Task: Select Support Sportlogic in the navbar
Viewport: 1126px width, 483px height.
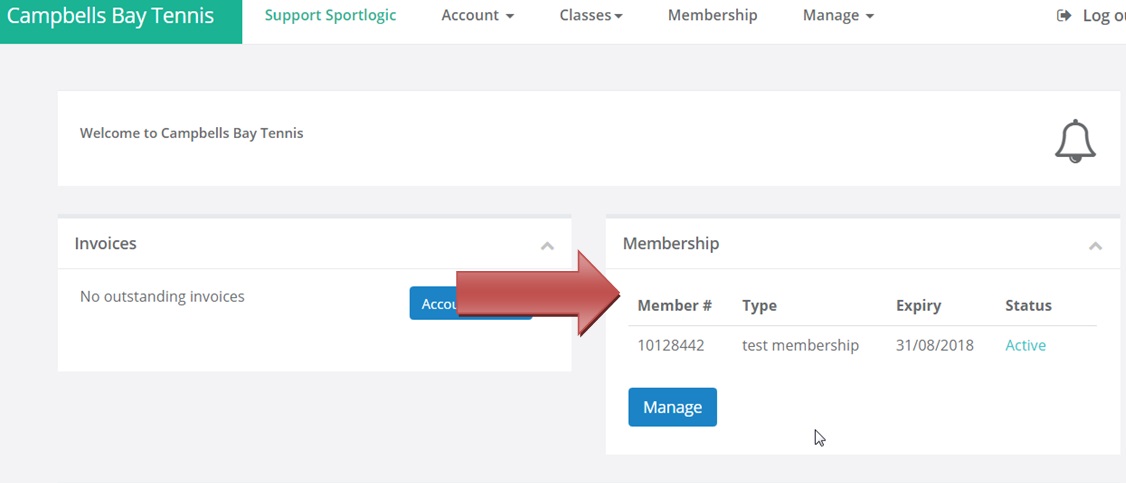Action: click(x=330, y=15)
